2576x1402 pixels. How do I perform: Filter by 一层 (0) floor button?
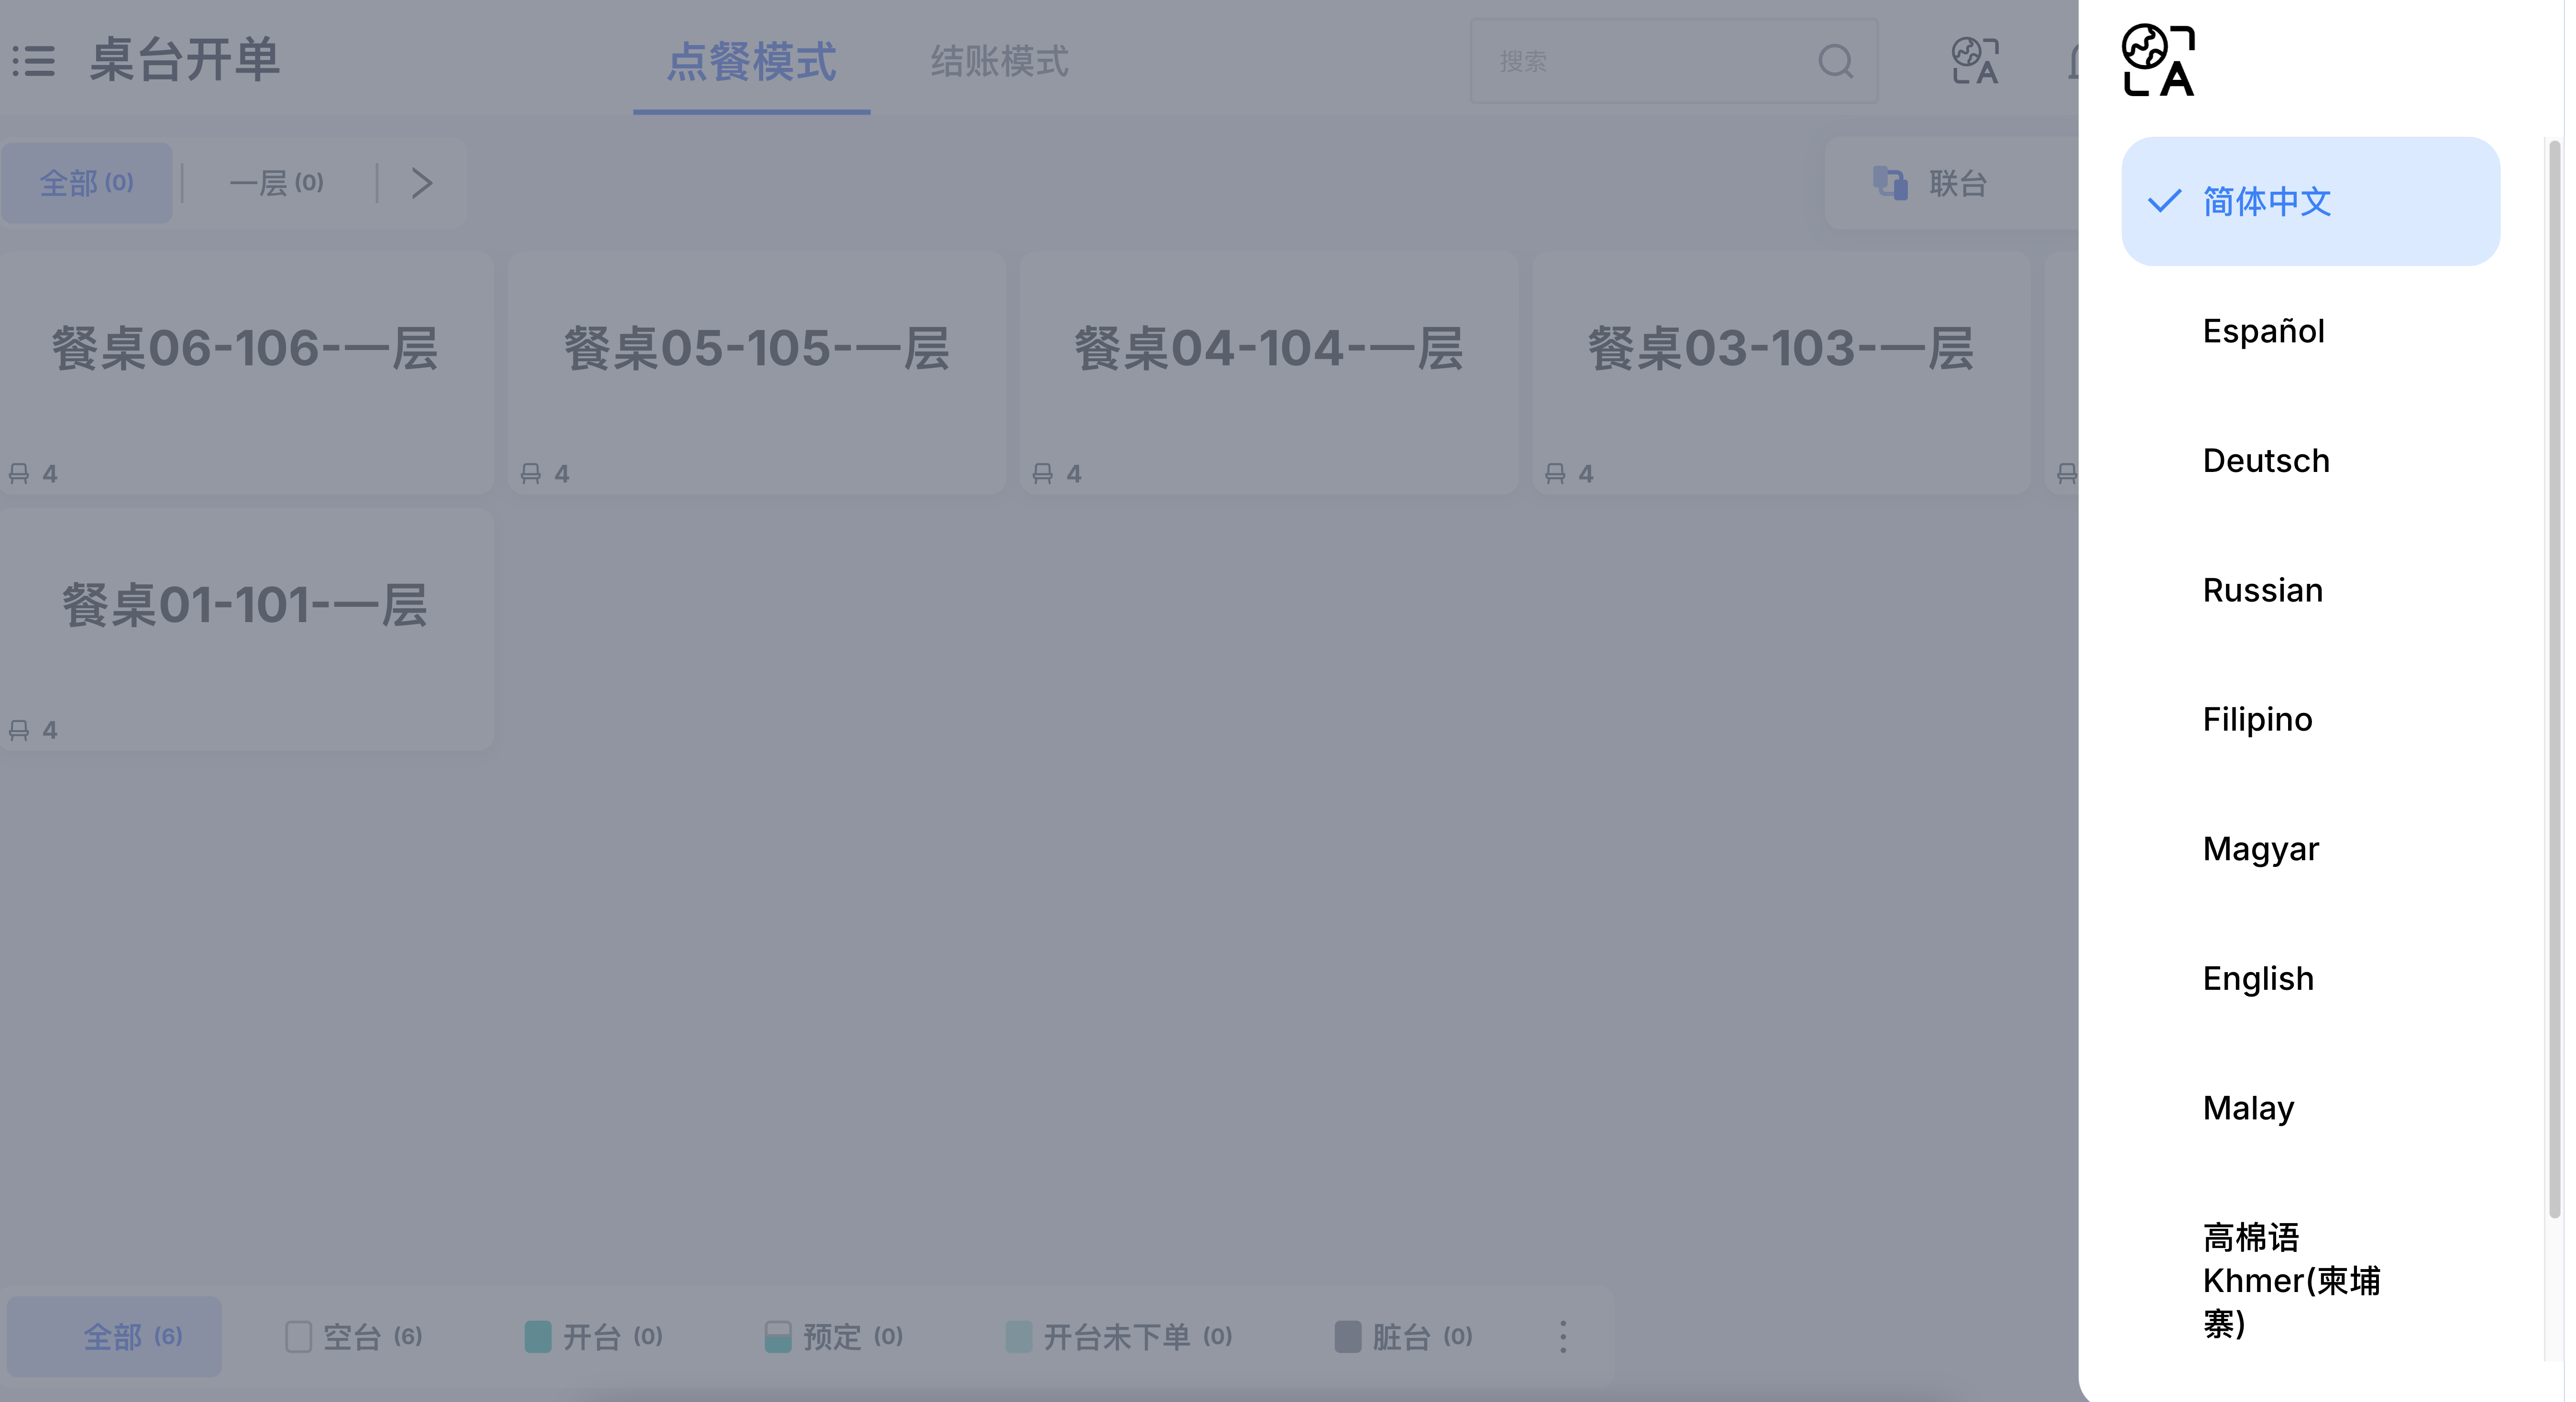click(277, 183)
